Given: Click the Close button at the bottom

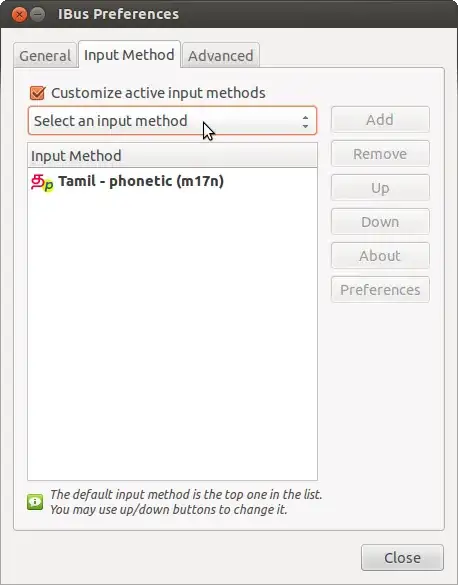Looking at the screenshot, I should (x=402, y=558).
